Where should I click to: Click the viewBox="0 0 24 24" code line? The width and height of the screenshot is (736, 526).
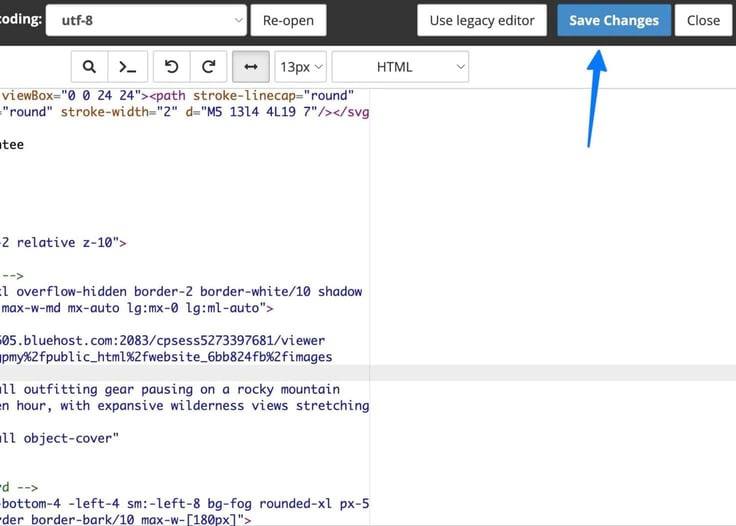click(177, 96)
